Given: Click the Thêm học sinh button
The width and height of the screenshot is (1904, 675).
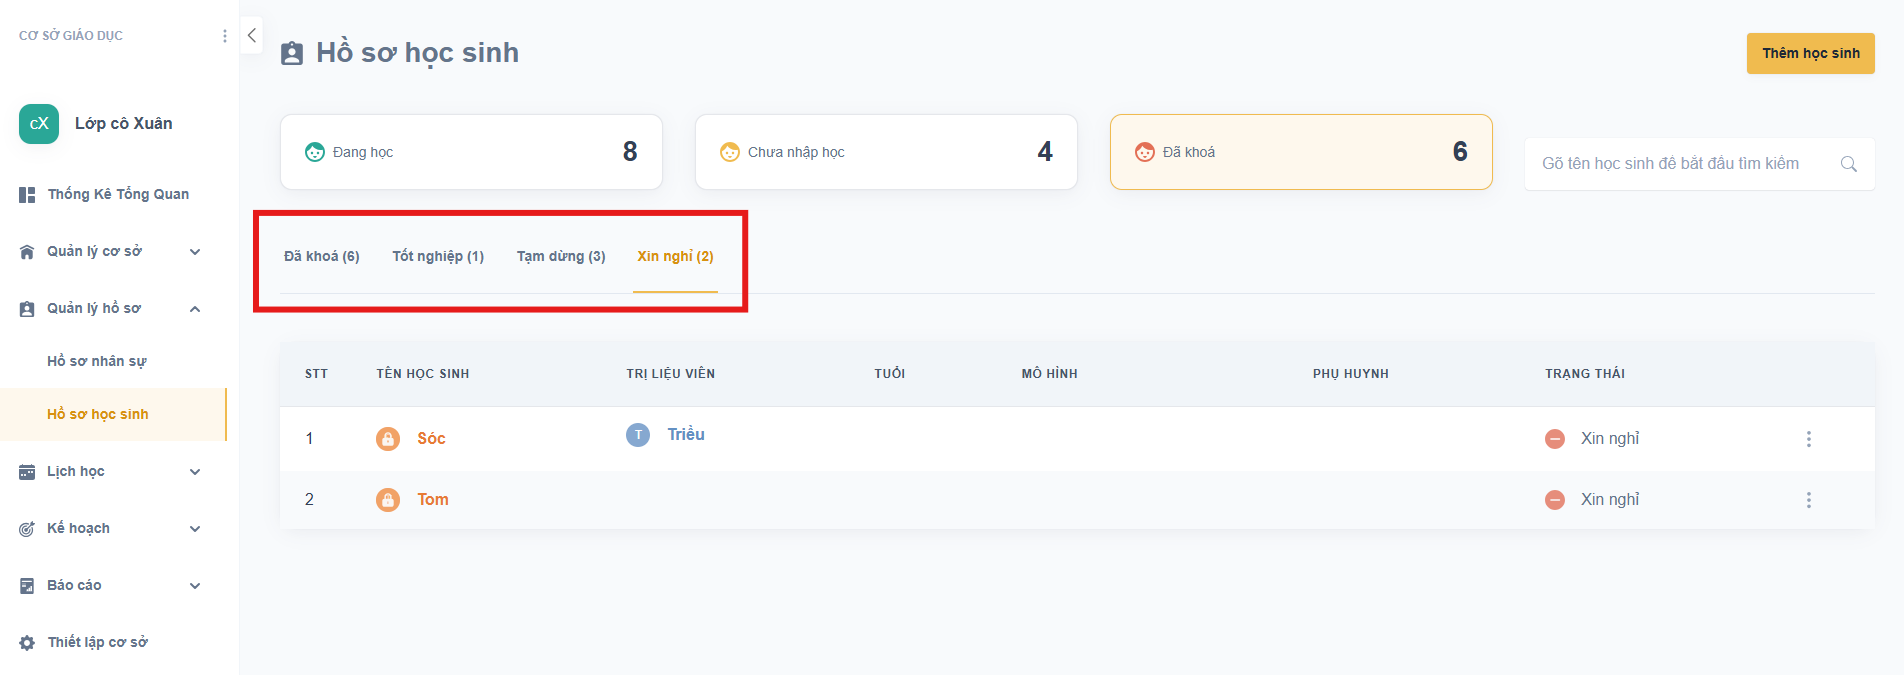Looking at the screenshot, I should pyautogui.click(x=1810, y=53).
